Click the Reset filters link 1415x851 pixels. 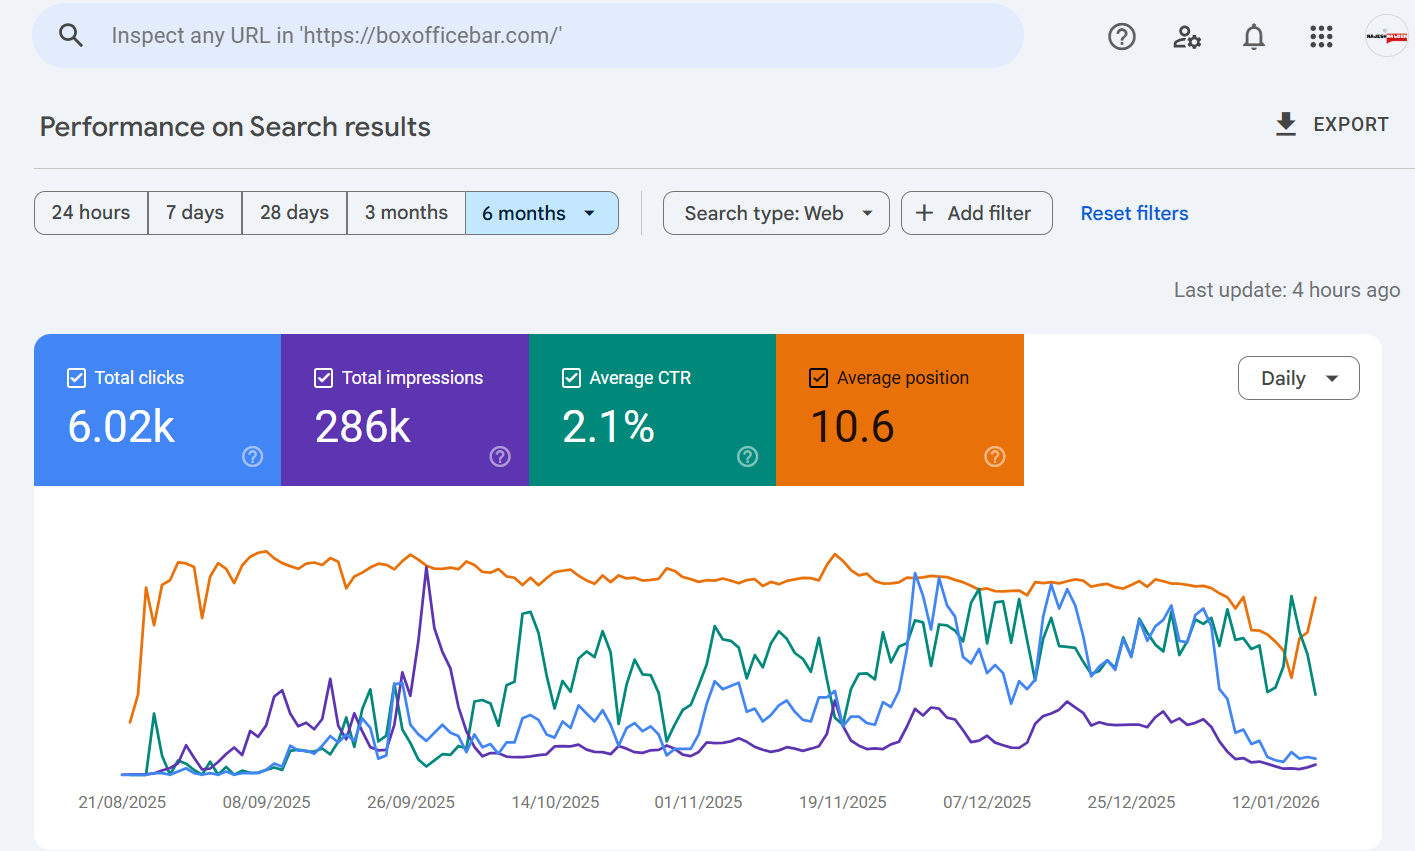(x=1134, y=213)
